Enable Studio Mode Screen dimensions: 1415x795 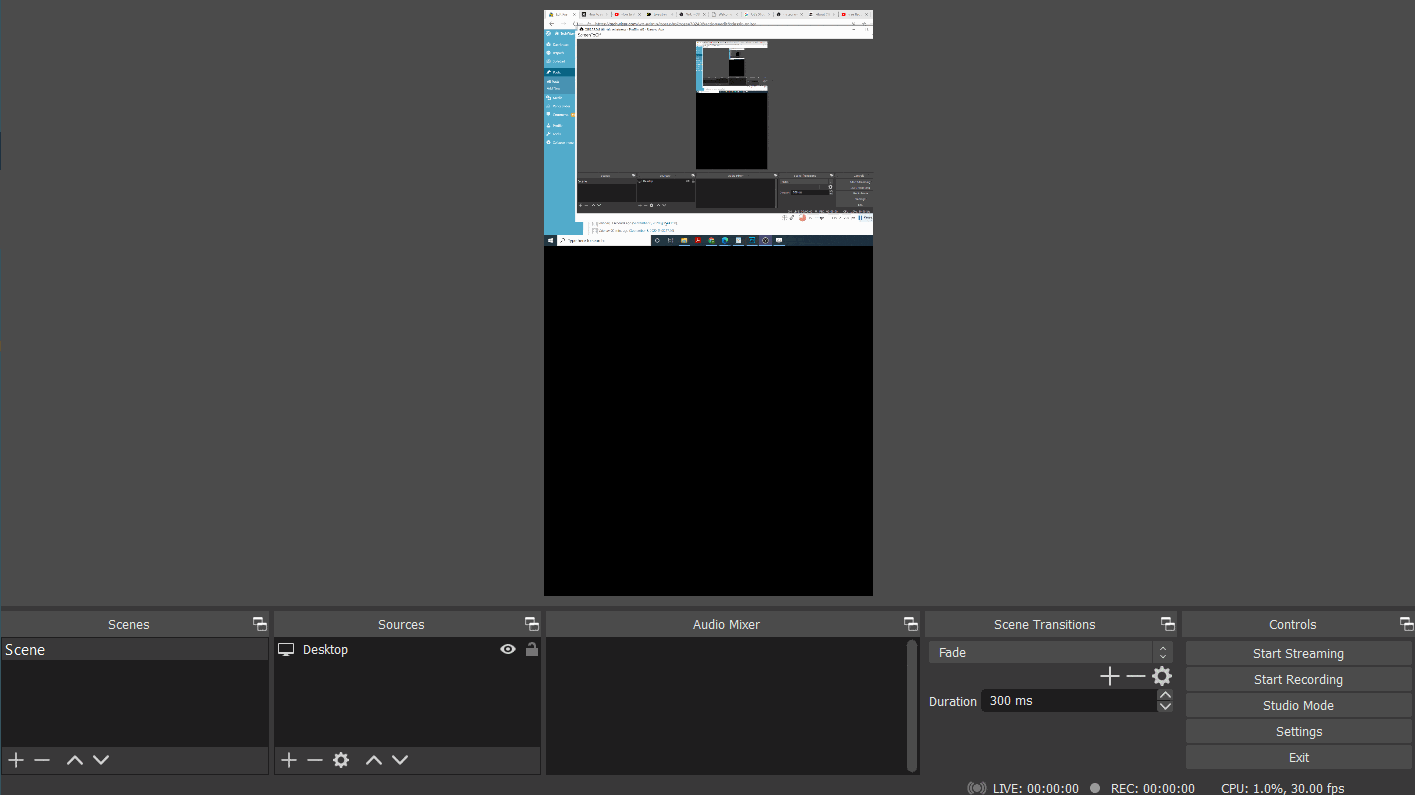click(x=1298, y=705)
